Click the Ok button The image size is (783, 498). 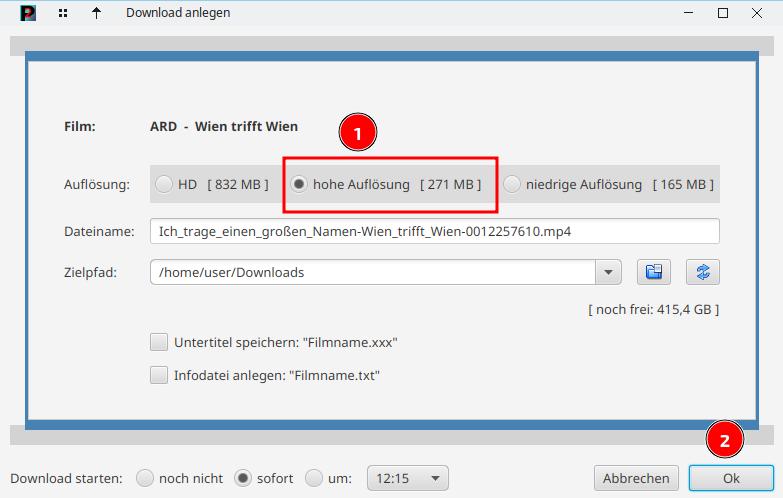click(x=731, y=479)
